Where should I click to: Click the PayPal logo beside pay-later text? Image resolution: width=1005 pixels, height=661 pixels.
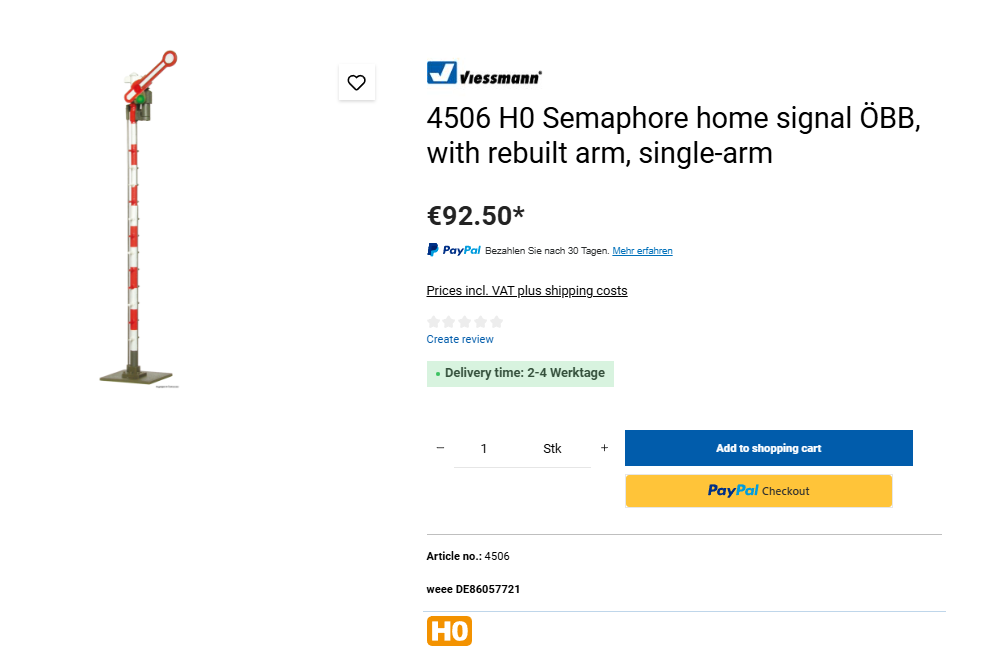click(454, 250)
